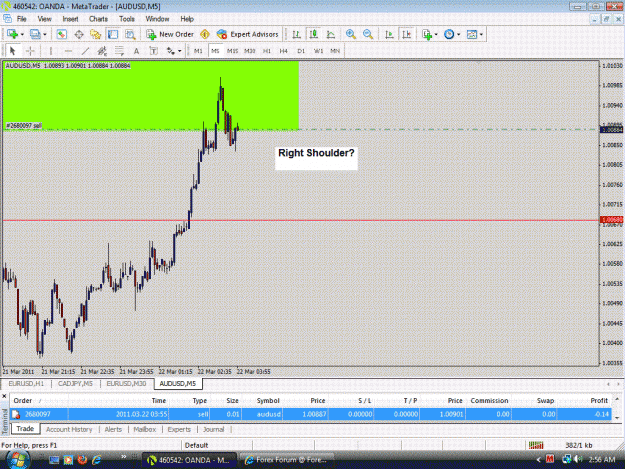Select order row 2680097

[311, 414]
